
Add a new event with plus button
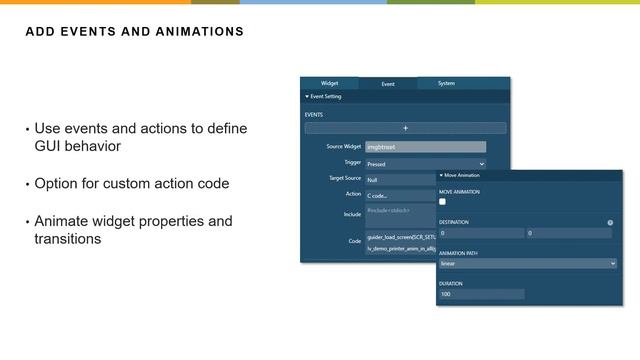click(x=405, y=128)
